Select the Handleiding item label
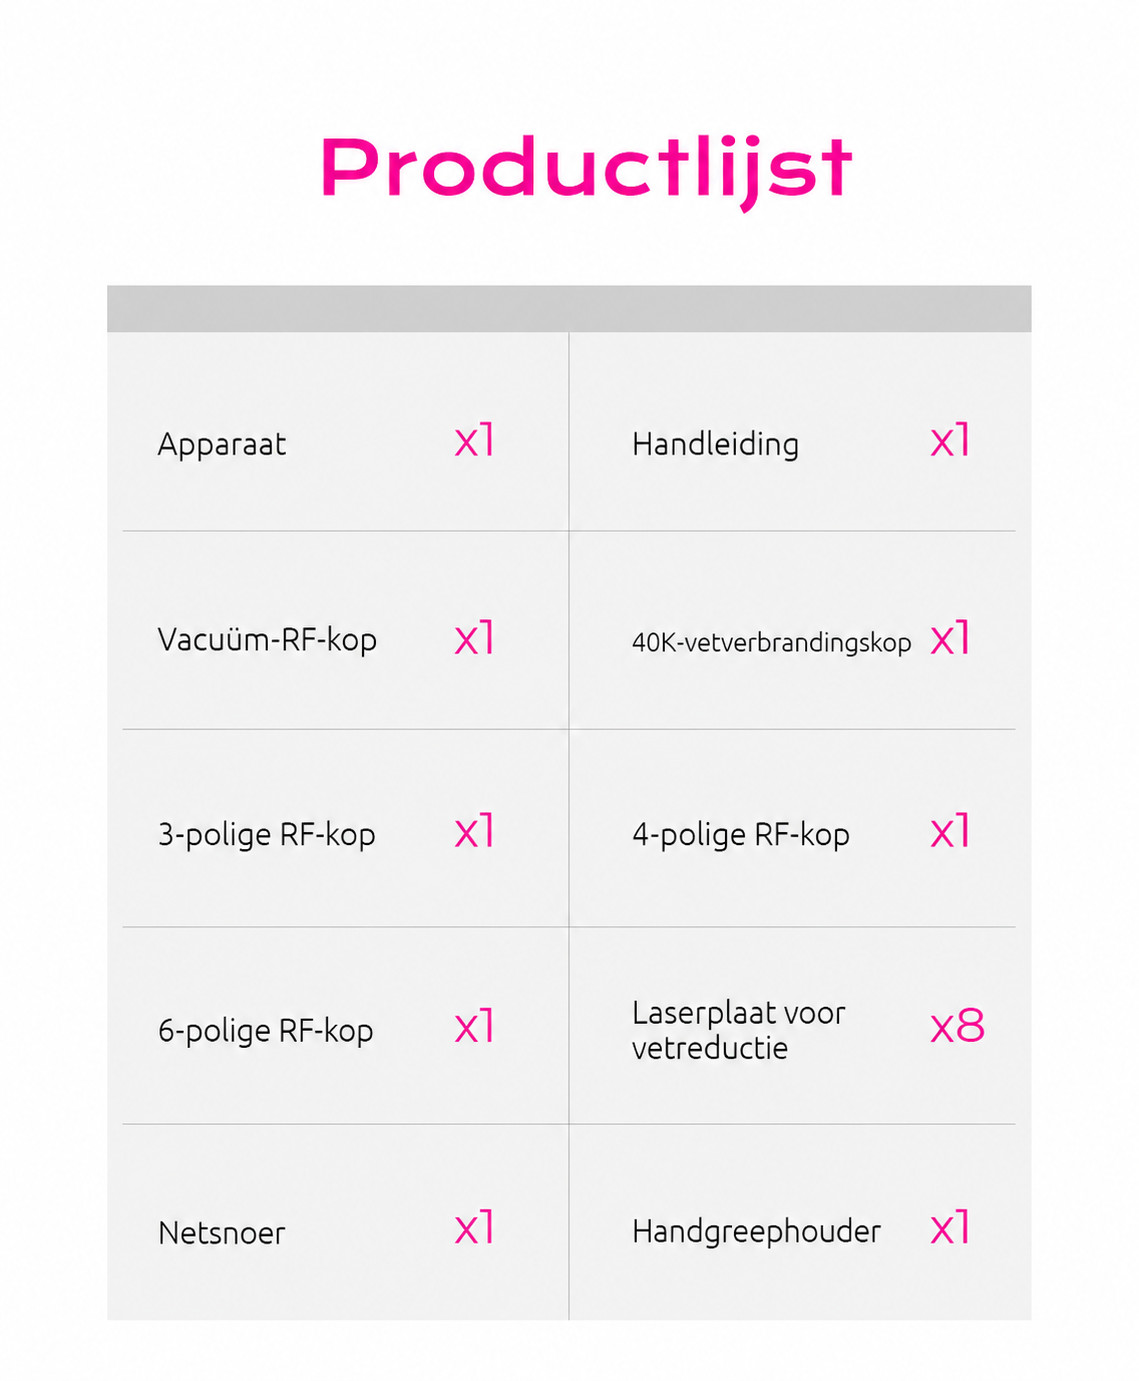 (715, 444)
